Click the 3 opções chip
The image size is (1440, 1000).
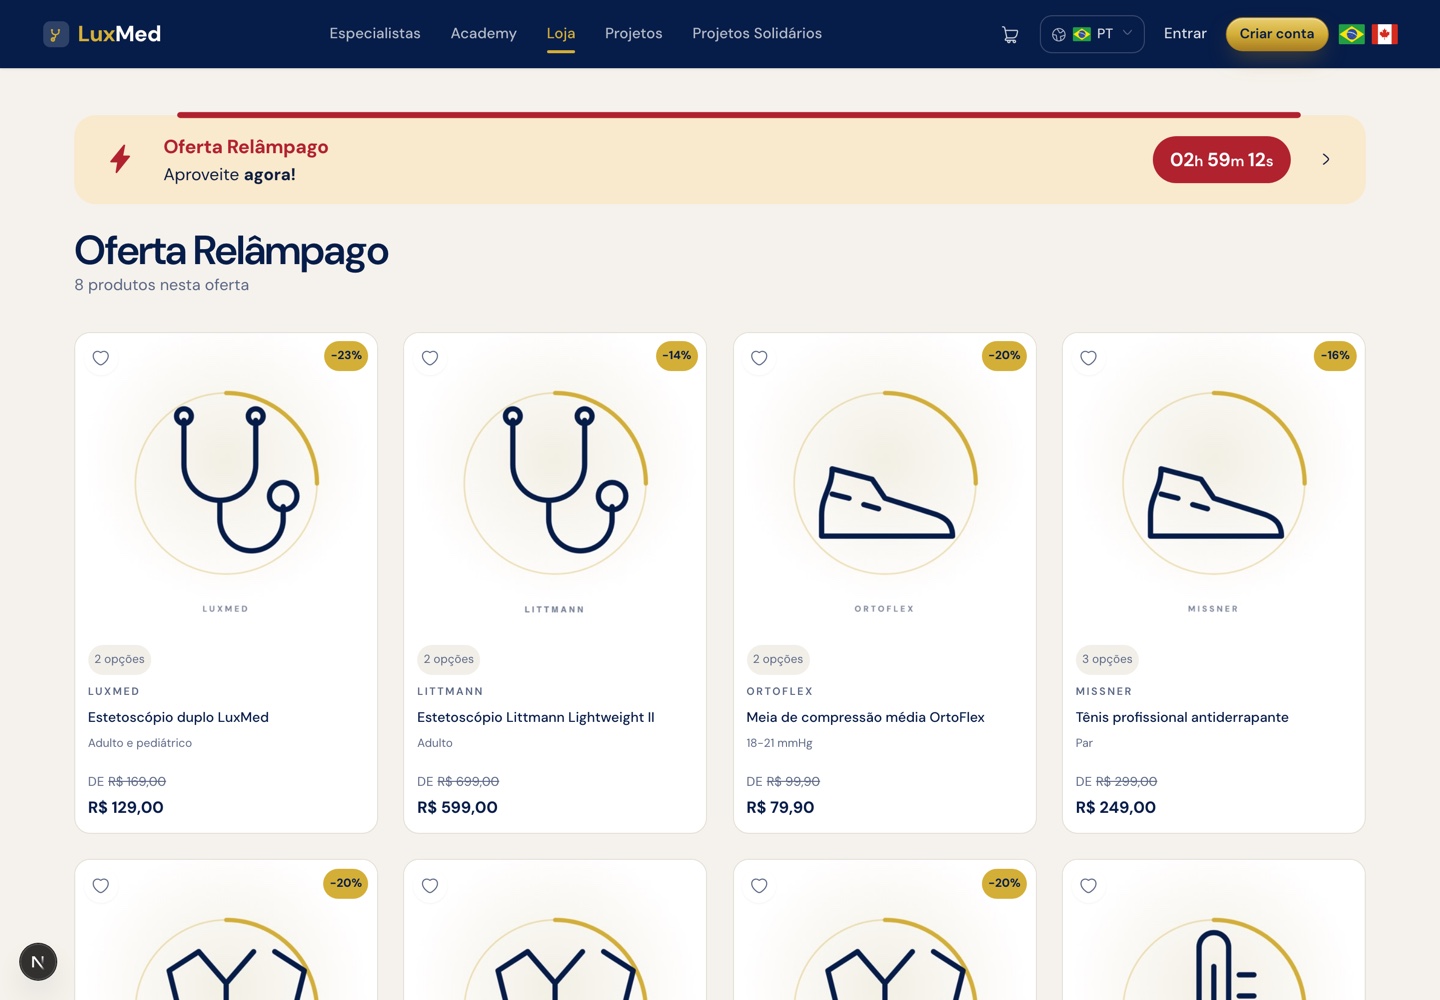point(1107,659)
